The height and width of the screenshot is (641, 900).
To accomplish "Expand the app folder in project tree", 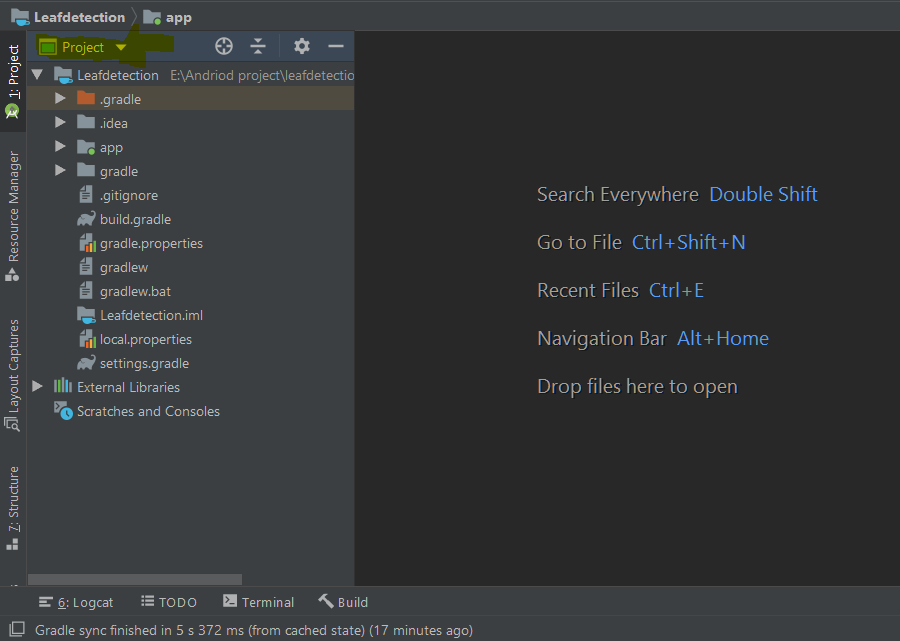I will pyautogui.click(x=60, y=147).
